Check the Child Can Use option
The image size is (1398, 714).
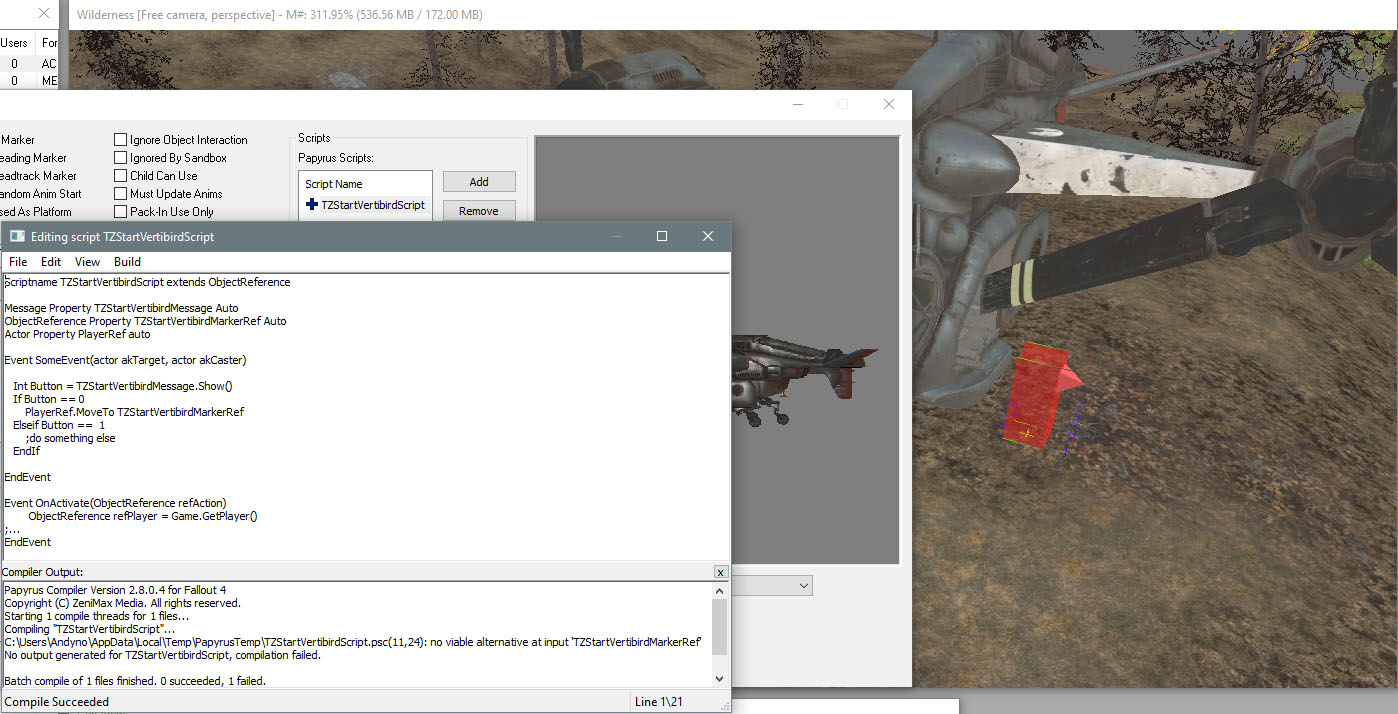tap(121, 176)
